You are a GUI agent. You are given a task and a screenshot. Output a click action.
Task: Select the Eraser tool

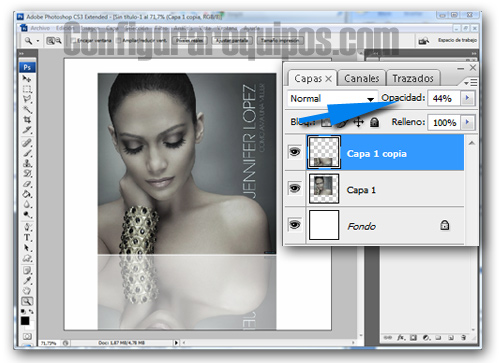[27, 184]
